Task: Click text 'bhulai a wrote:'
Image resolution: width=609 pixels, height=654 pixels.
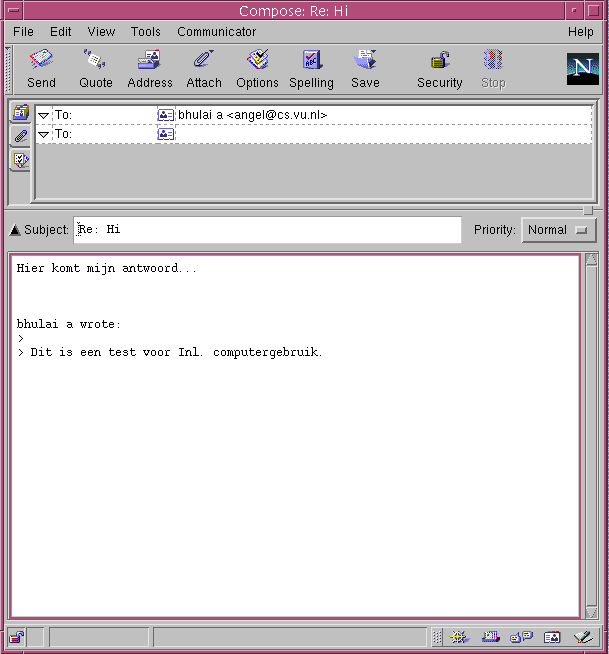Action: coord(68,324)
